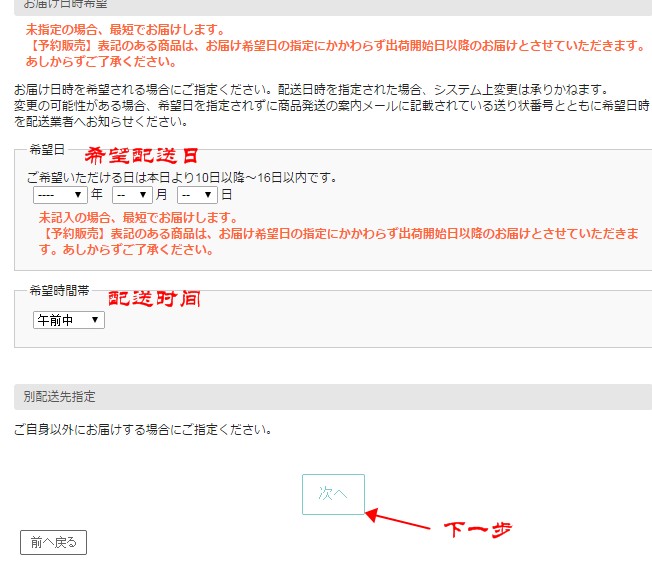Click the 未記入の場合 notice inside 希望日 box
This screenshot has width=652, height=574.
(x=138, y=217)
